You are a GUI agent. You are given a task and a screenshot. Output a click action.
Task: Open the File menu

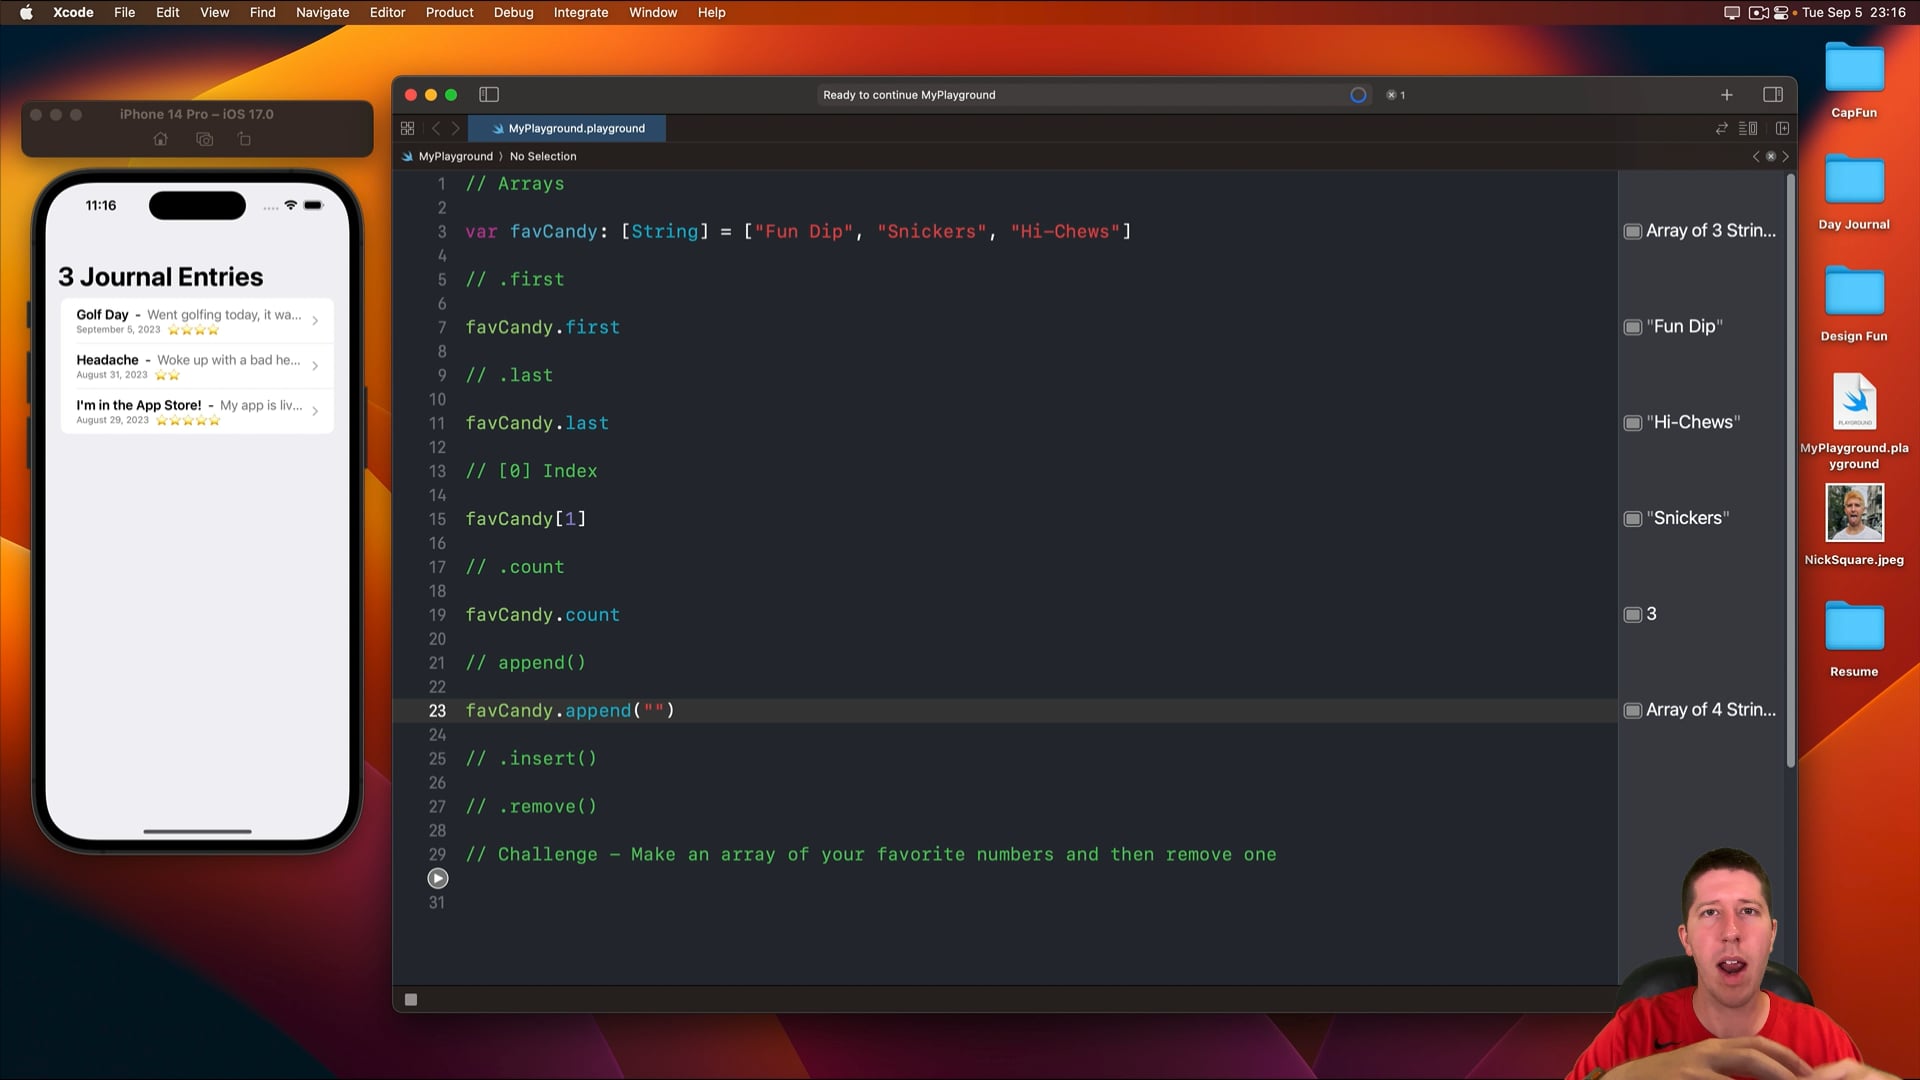pyautogui.click(x=124, y=12)
